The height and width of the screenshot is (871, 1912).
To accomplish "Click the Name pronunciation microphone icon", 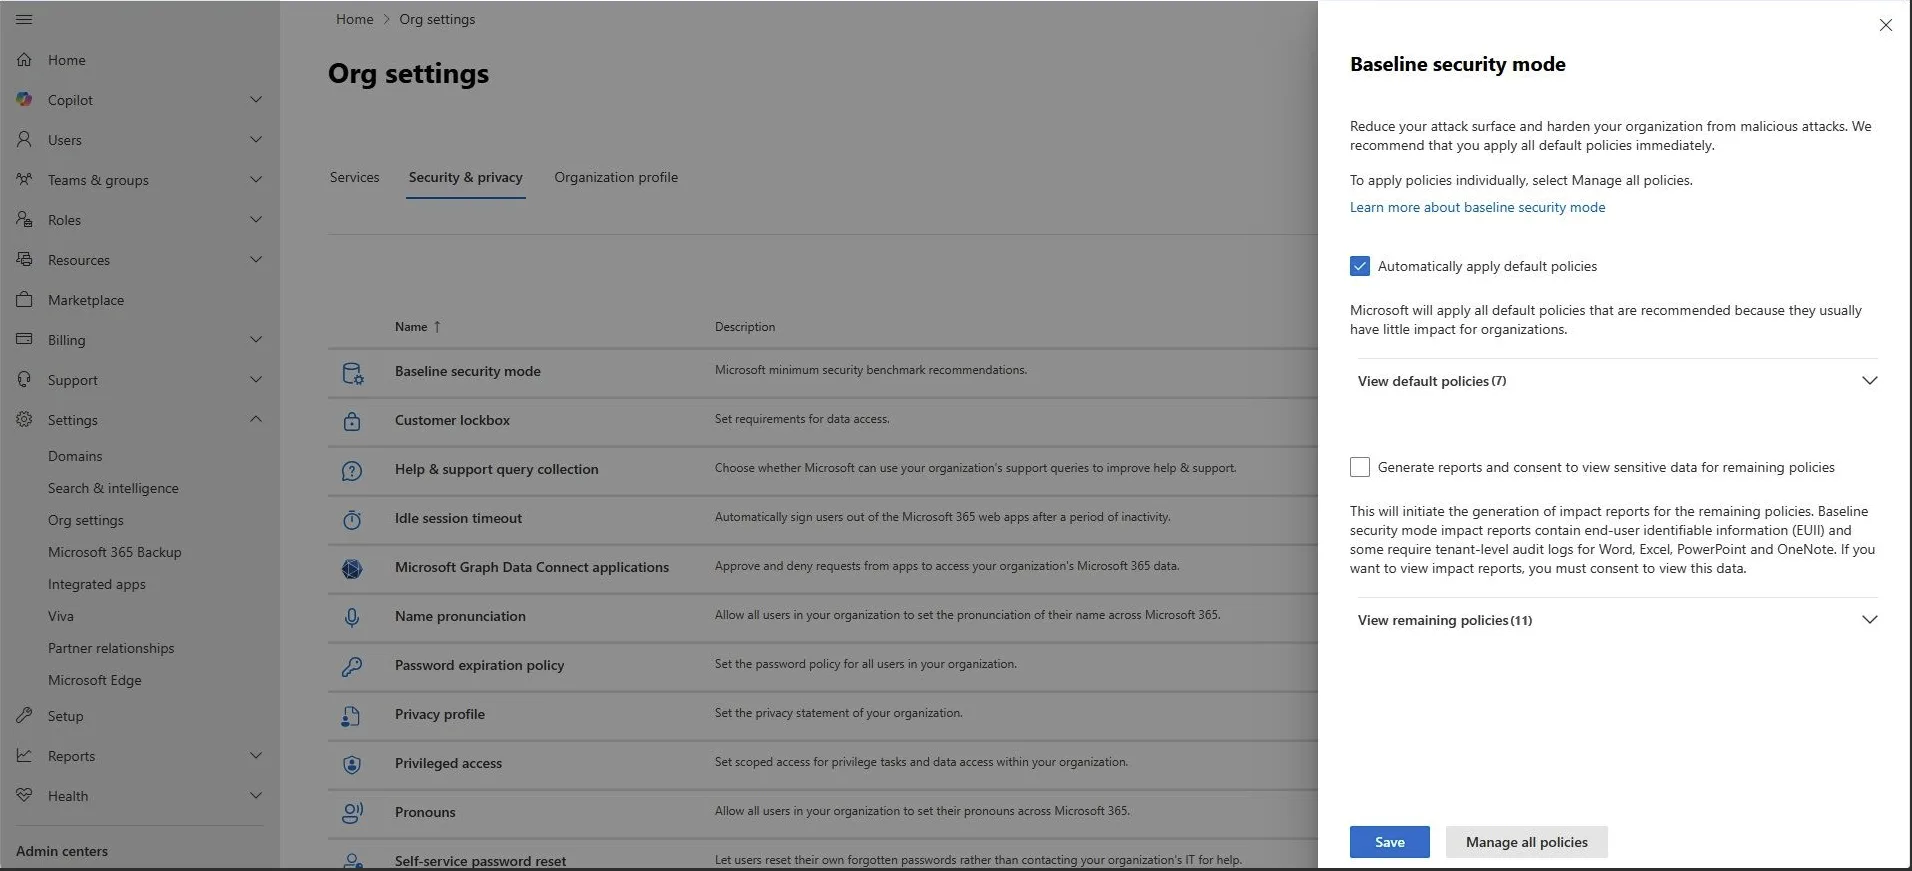I will (x=352, y=617).
